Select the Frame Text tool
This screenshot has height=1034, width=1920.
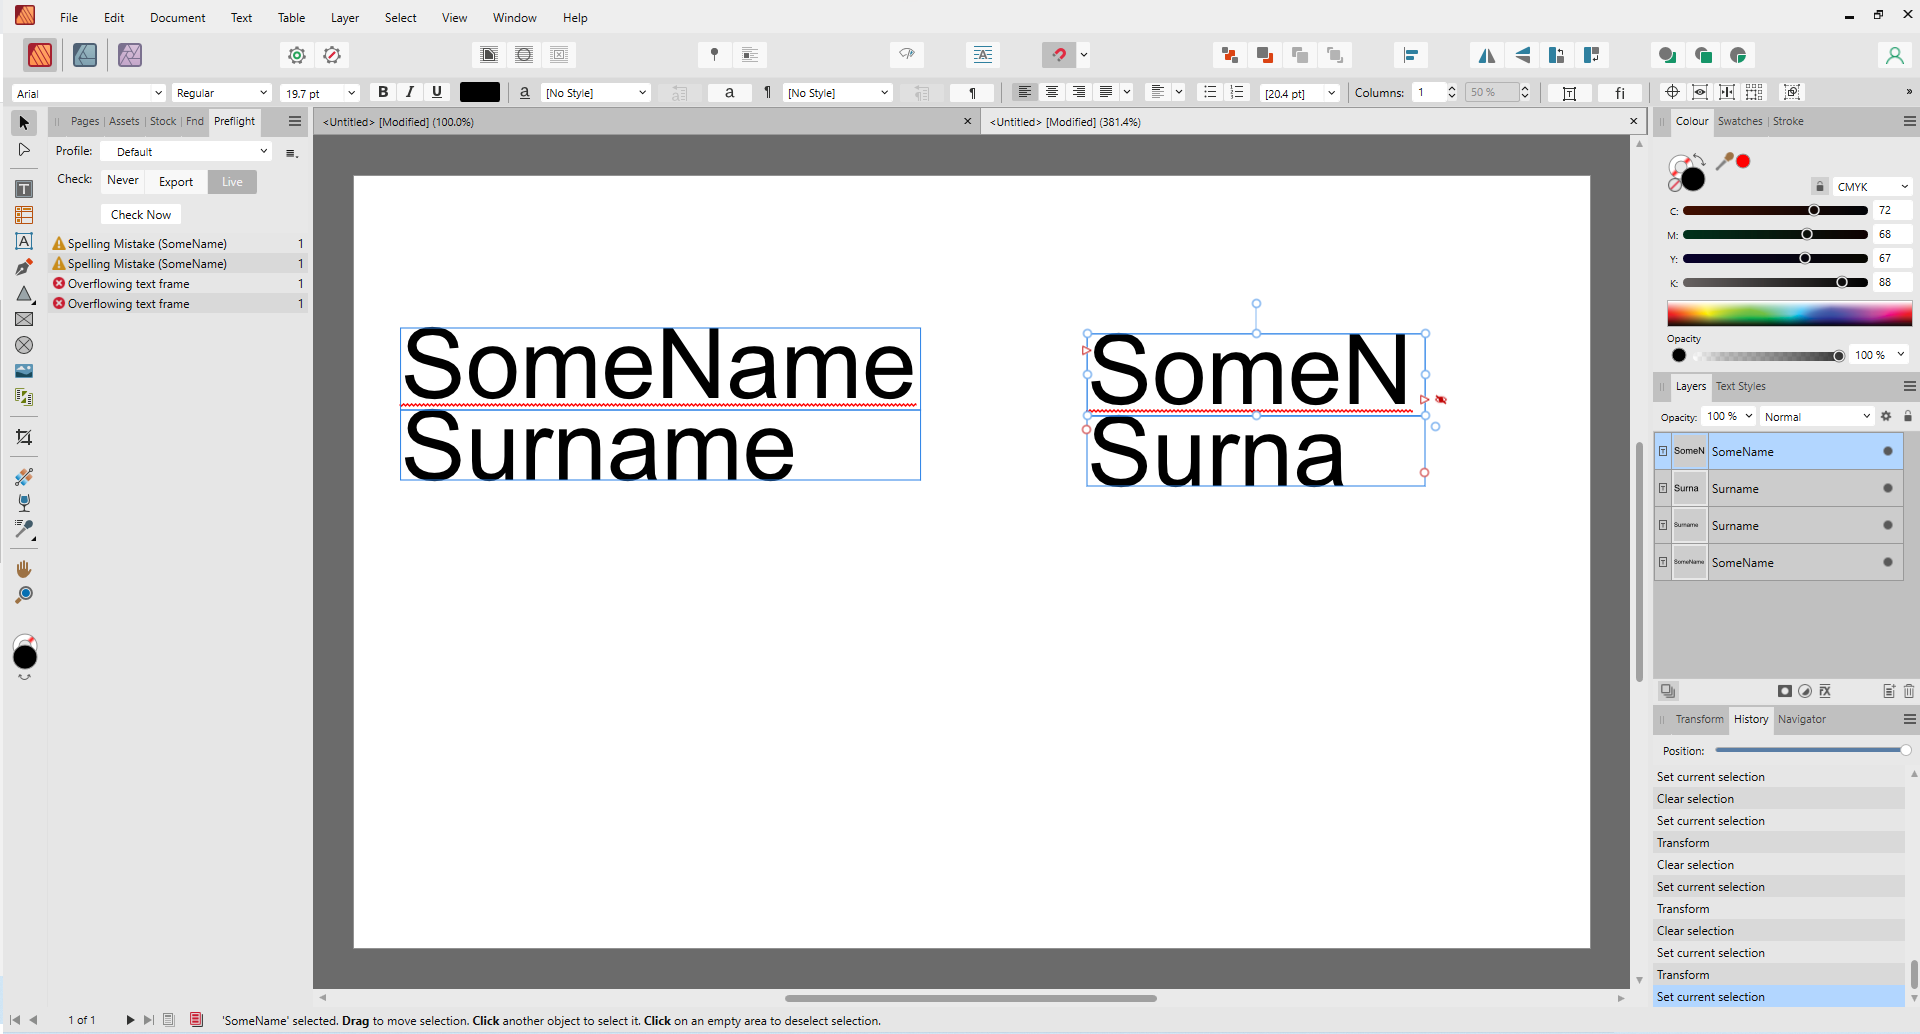(24, 189)
